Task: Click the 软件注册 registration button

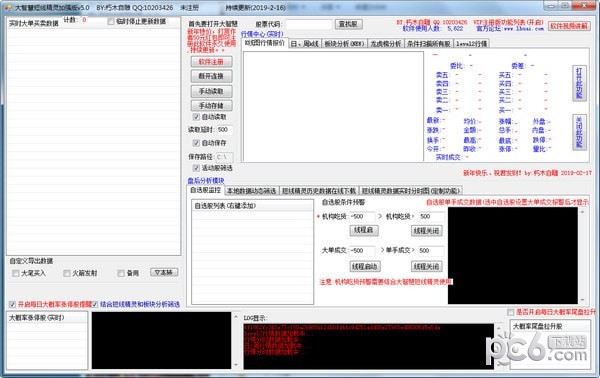Action: pos(211,62)
